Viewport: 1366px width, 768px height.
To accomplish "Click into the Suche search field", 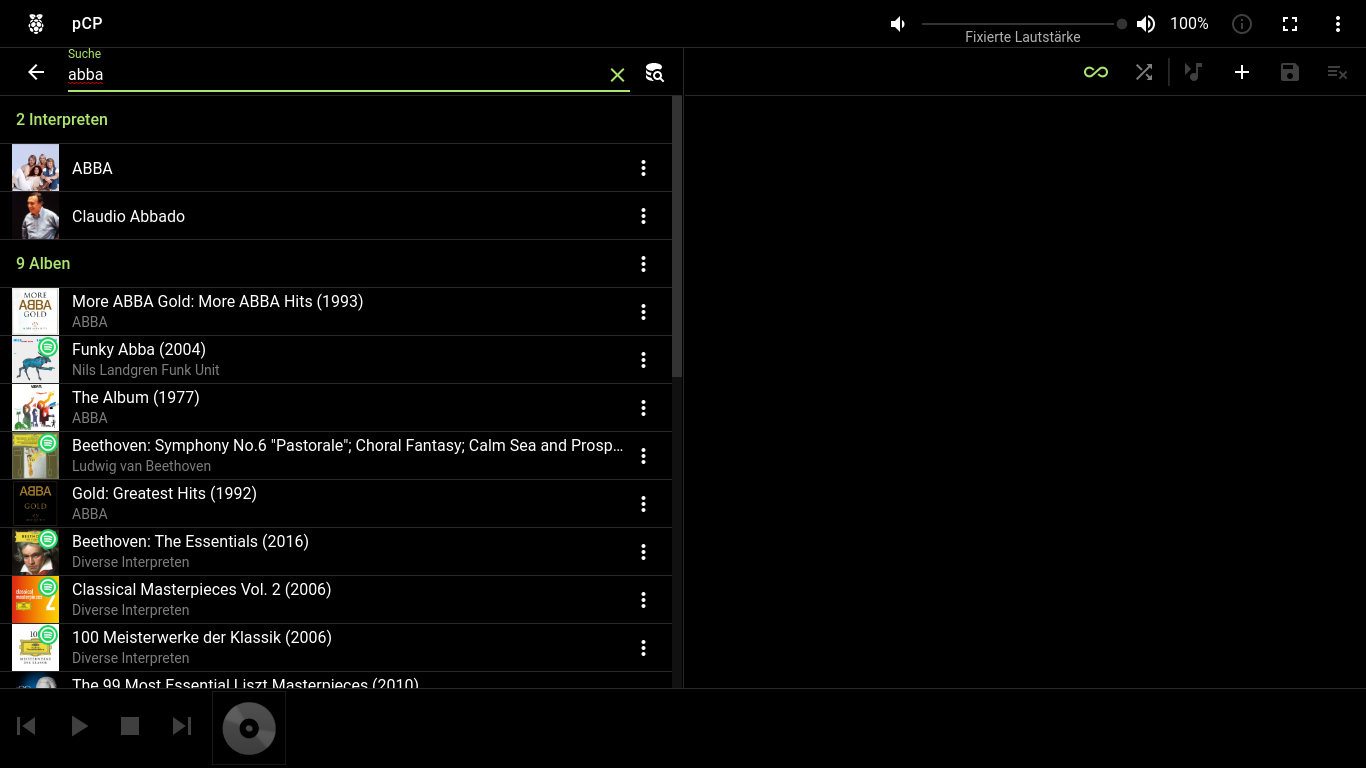I will click(336, 74).
